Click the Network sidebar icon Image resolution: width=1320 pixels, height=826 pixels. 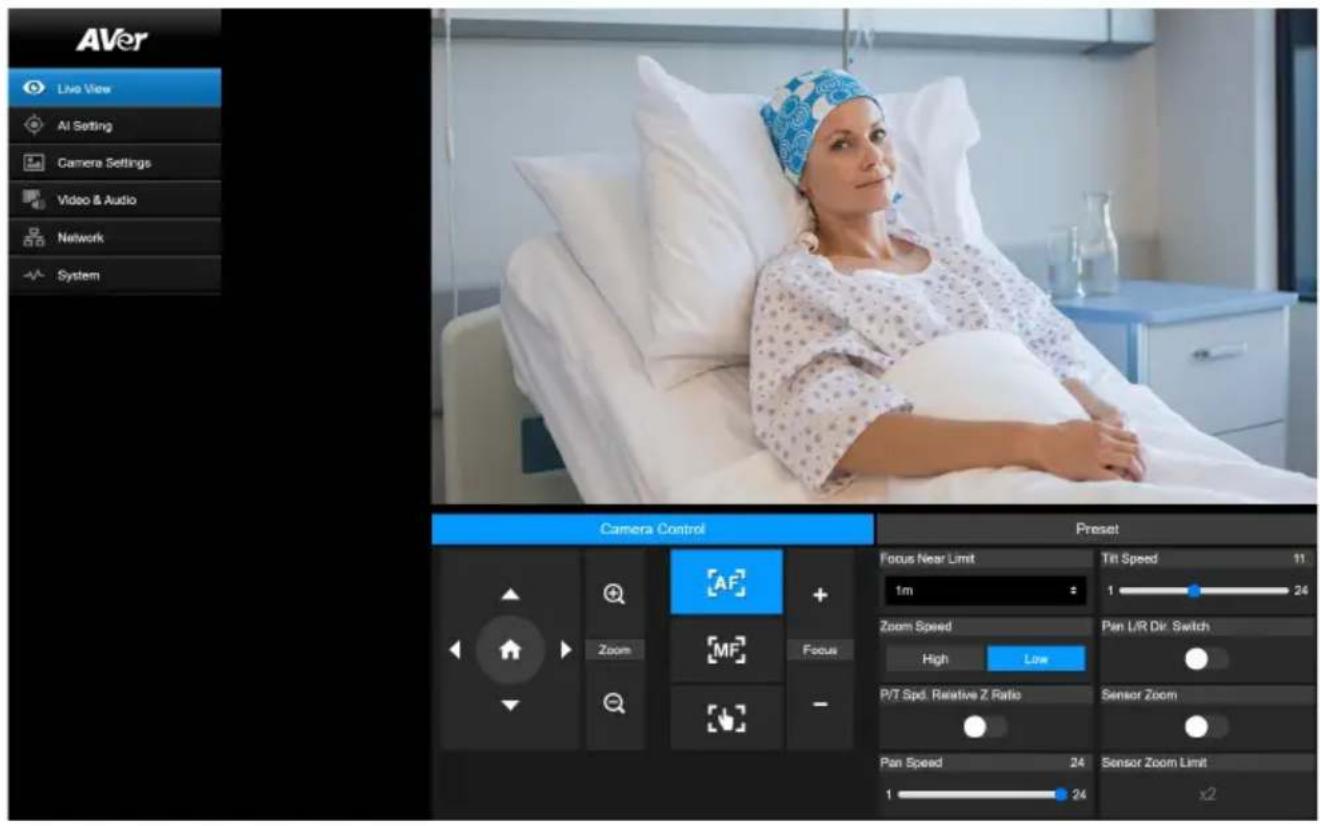pos(33,238)
